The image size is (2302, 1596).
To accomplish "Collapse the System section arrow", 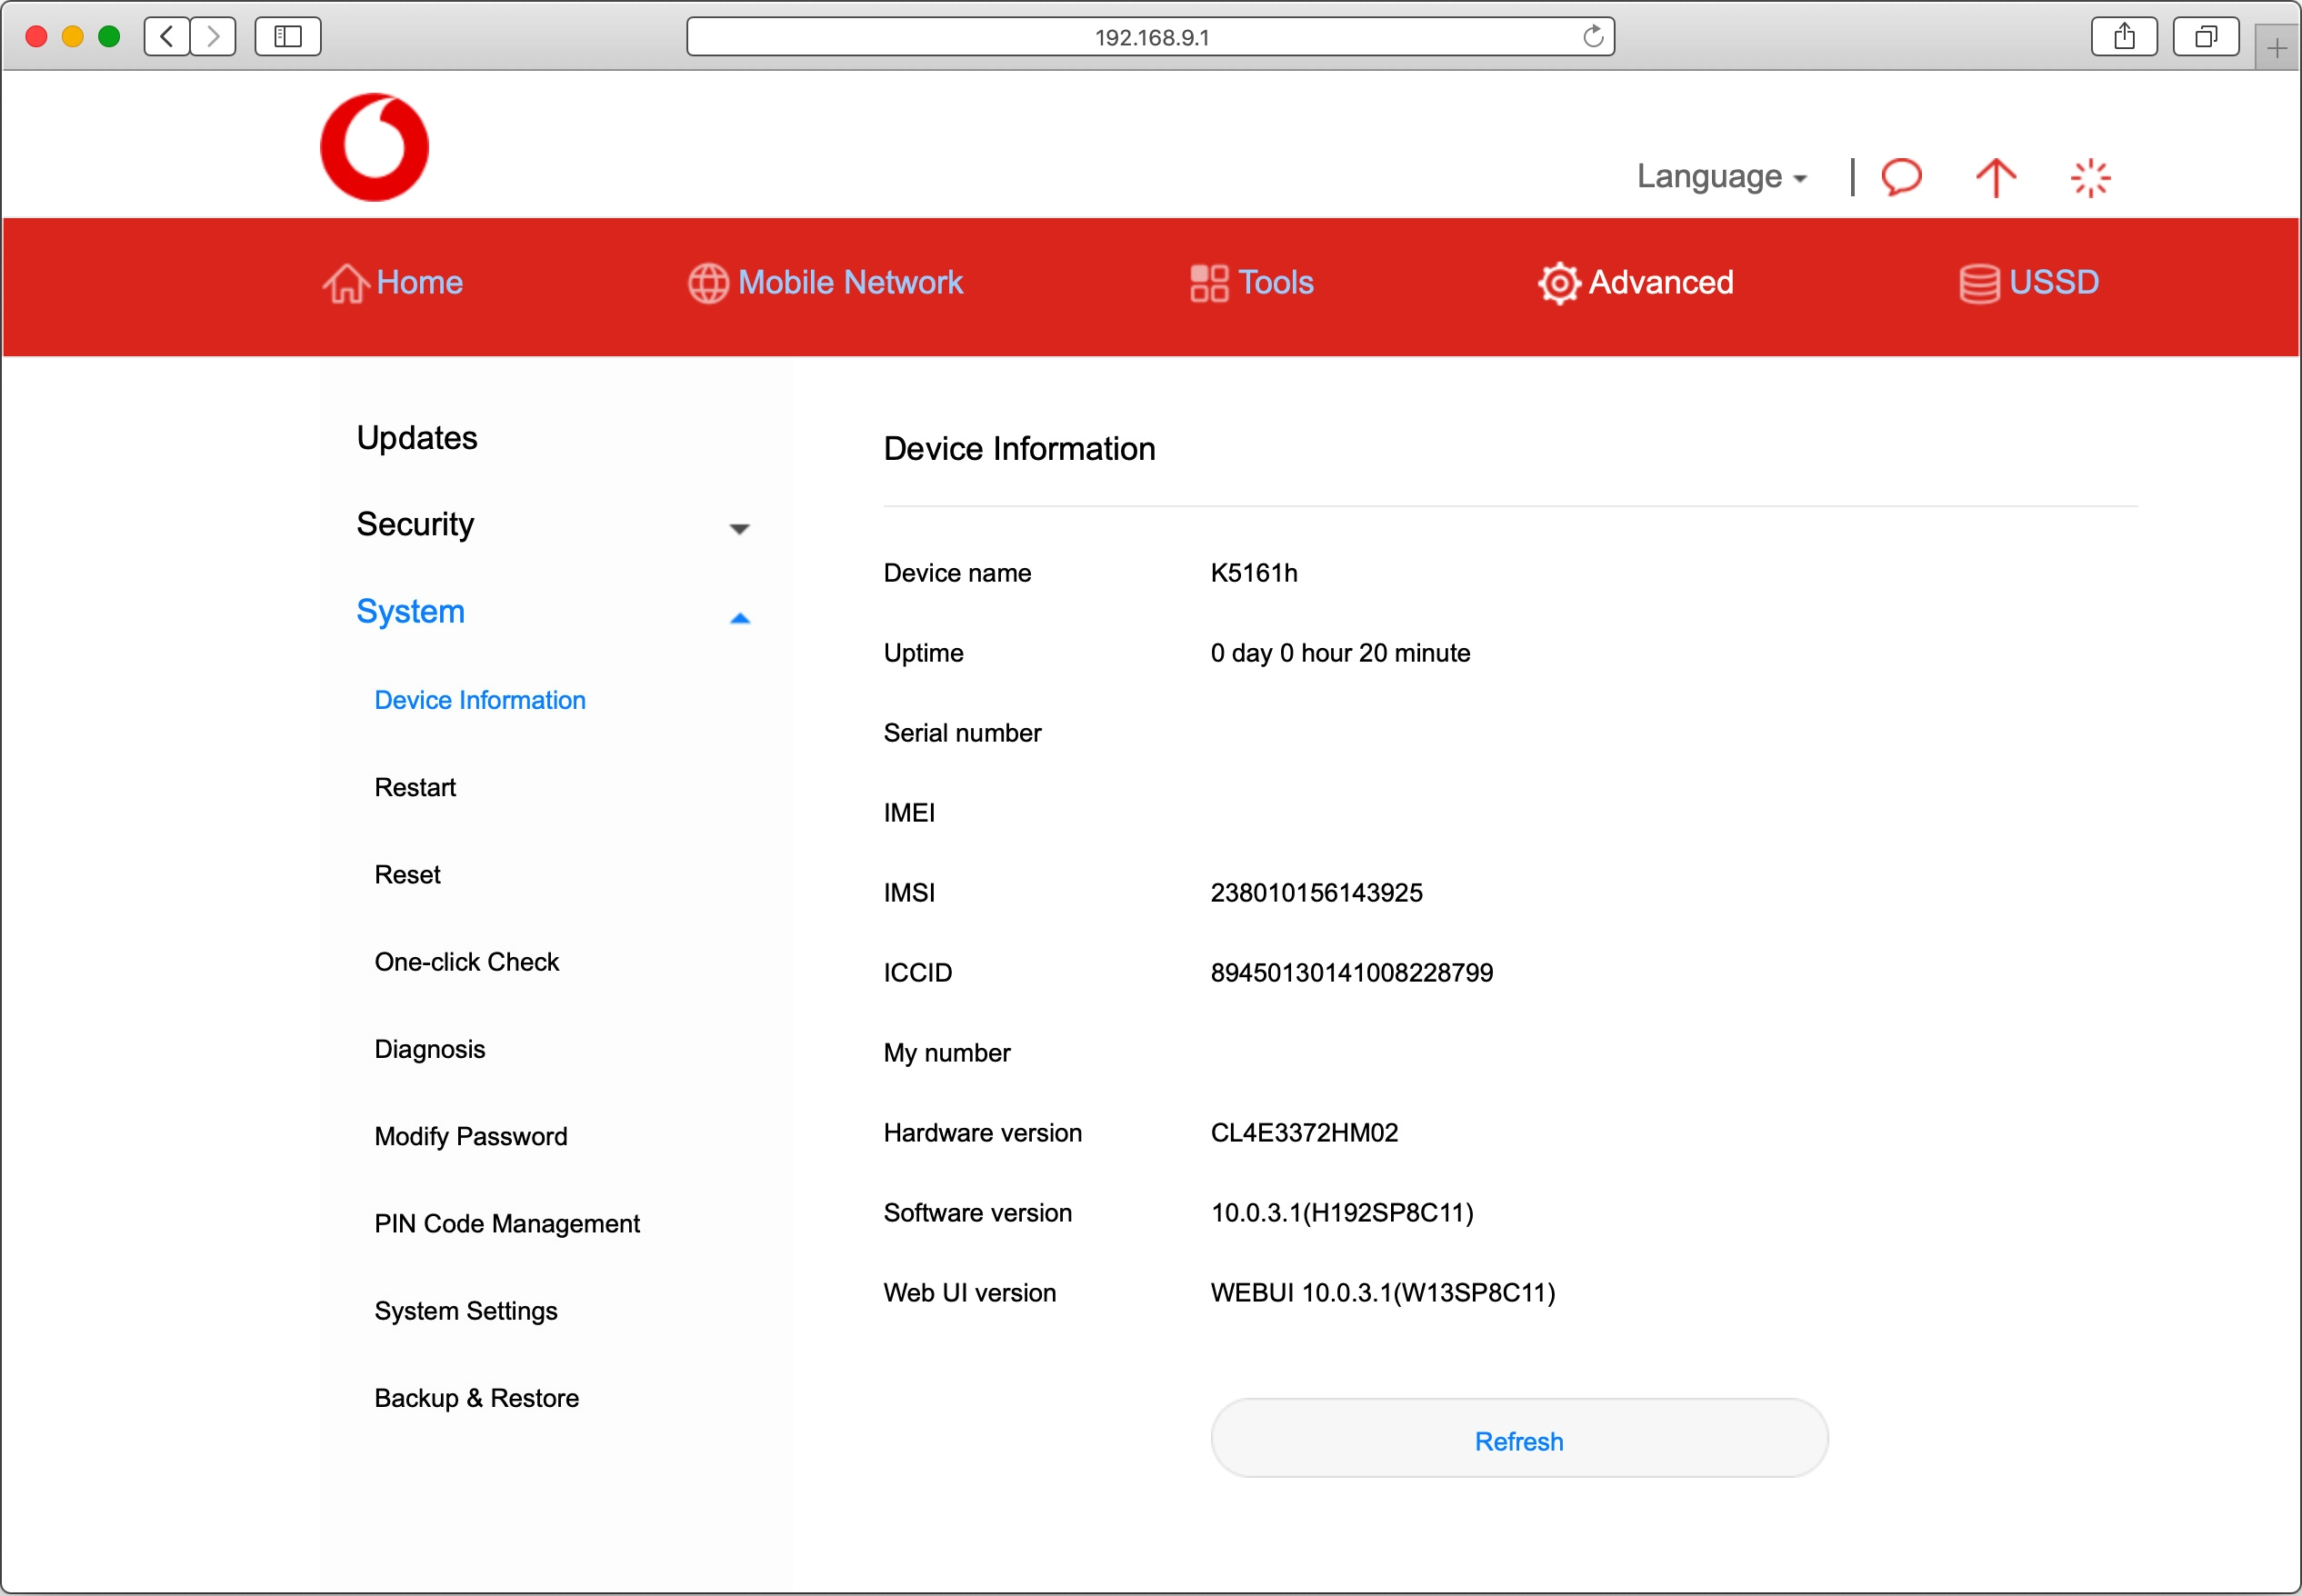I will [x=739, y=618].
